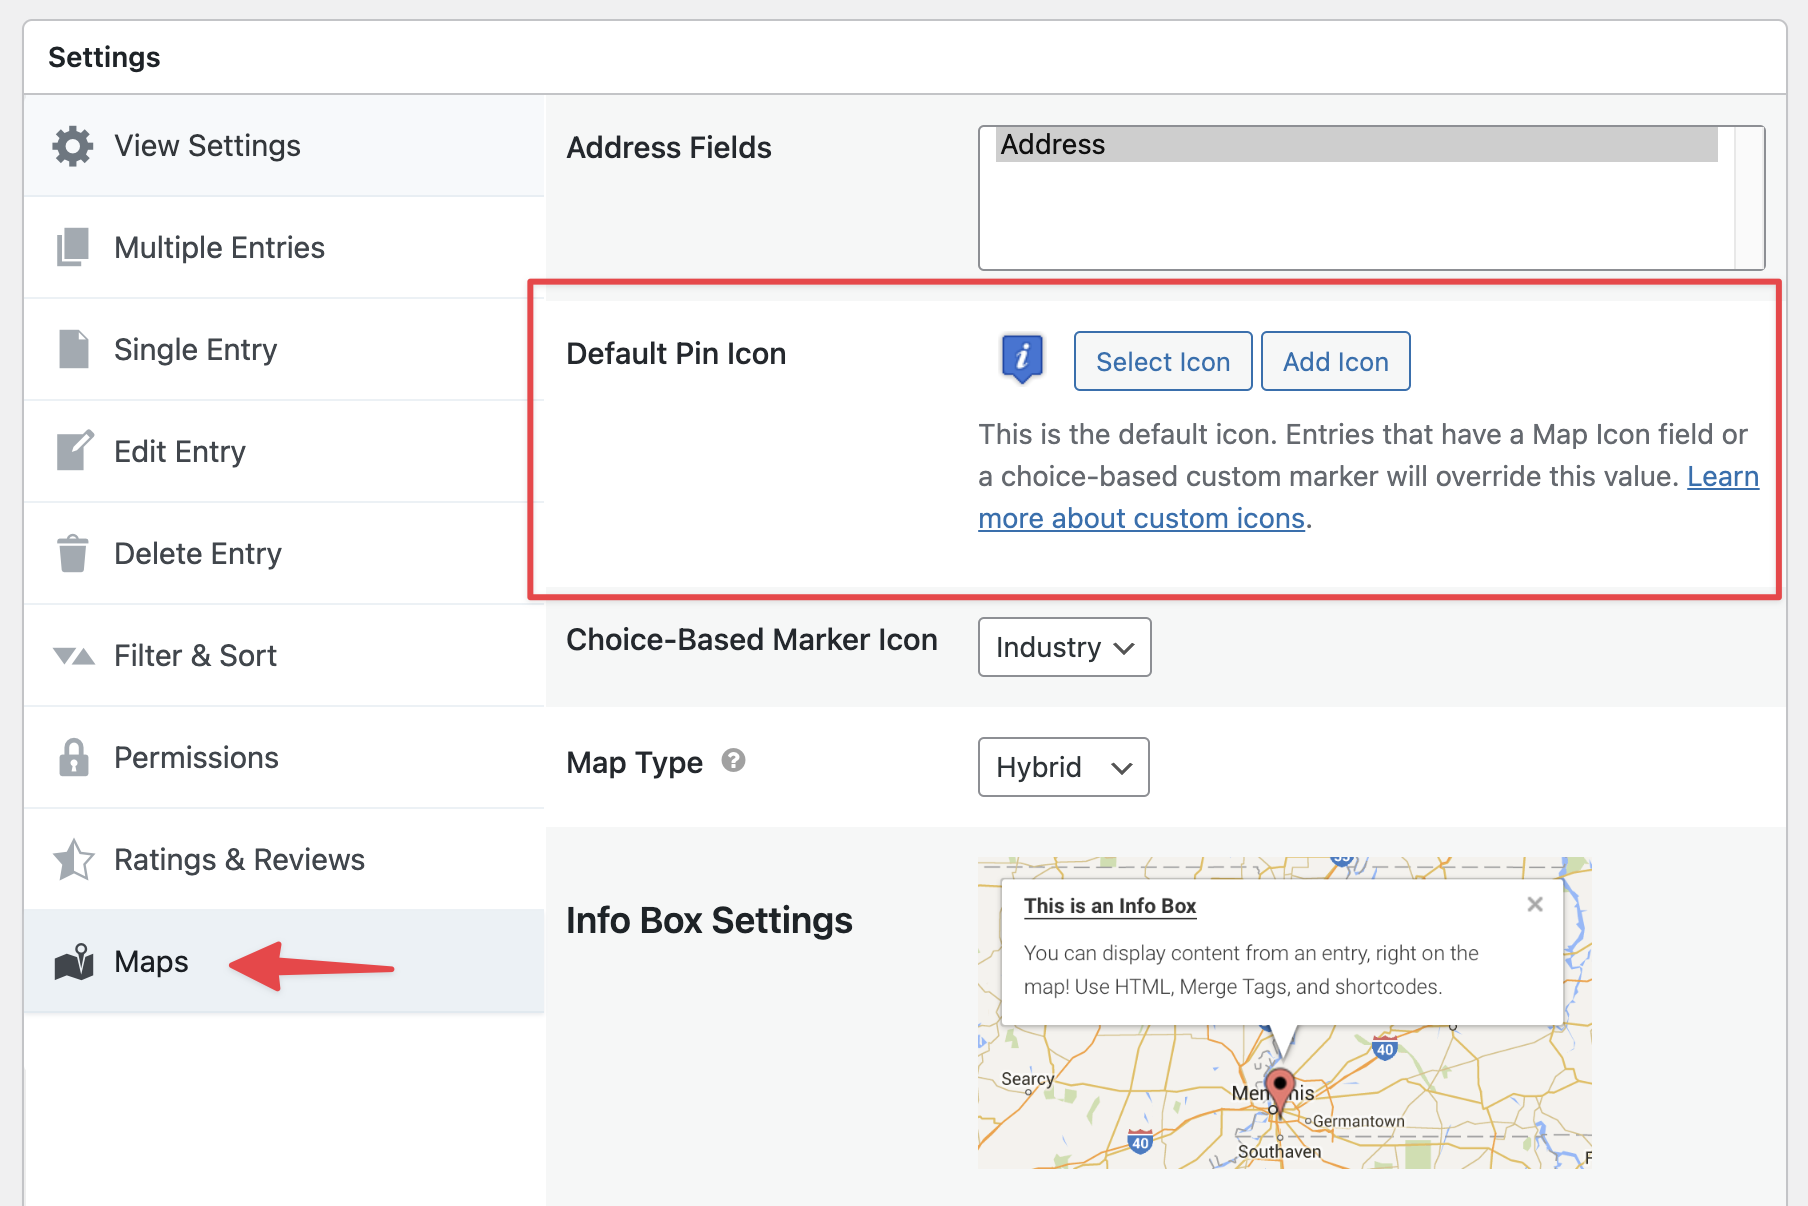The width and height of the screenshot is (1808, 1206).
Task: Switch to Ratings & Reviews tab
Action: click(284, 859)
